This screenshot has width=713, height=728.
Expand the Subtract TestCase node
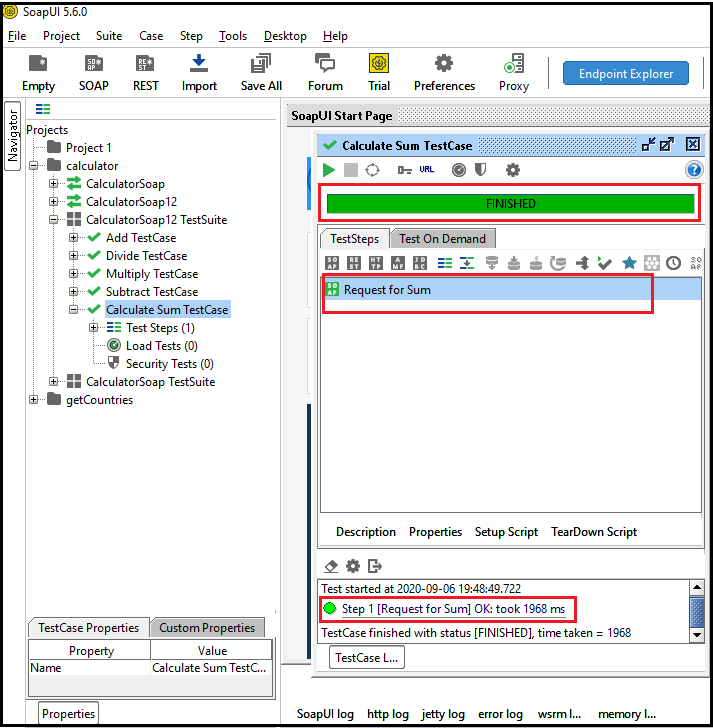coord(73,291)
